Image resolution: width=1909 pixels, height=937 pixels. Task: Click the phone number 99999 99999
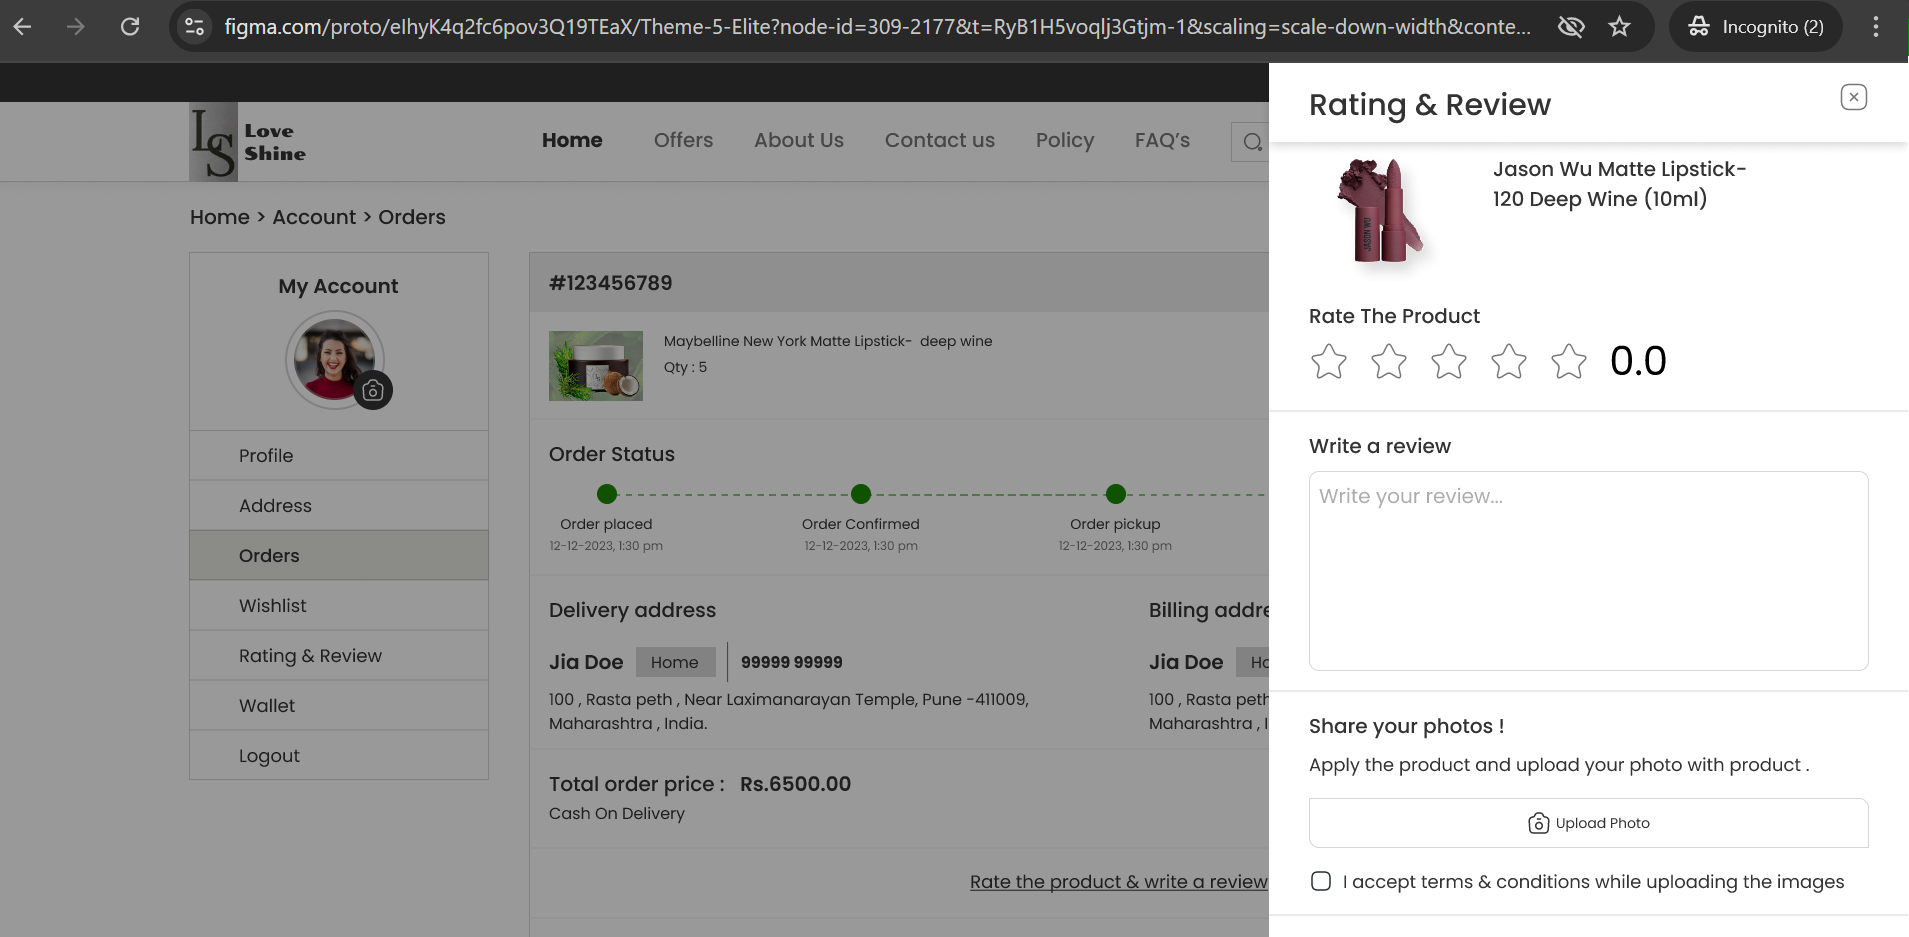pyautogui.click(x=792, y=662)
